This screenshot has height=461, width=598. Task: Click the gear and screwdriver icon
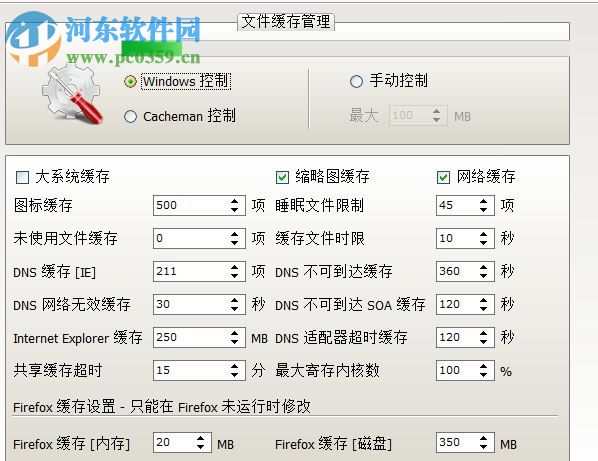[72, 95]
